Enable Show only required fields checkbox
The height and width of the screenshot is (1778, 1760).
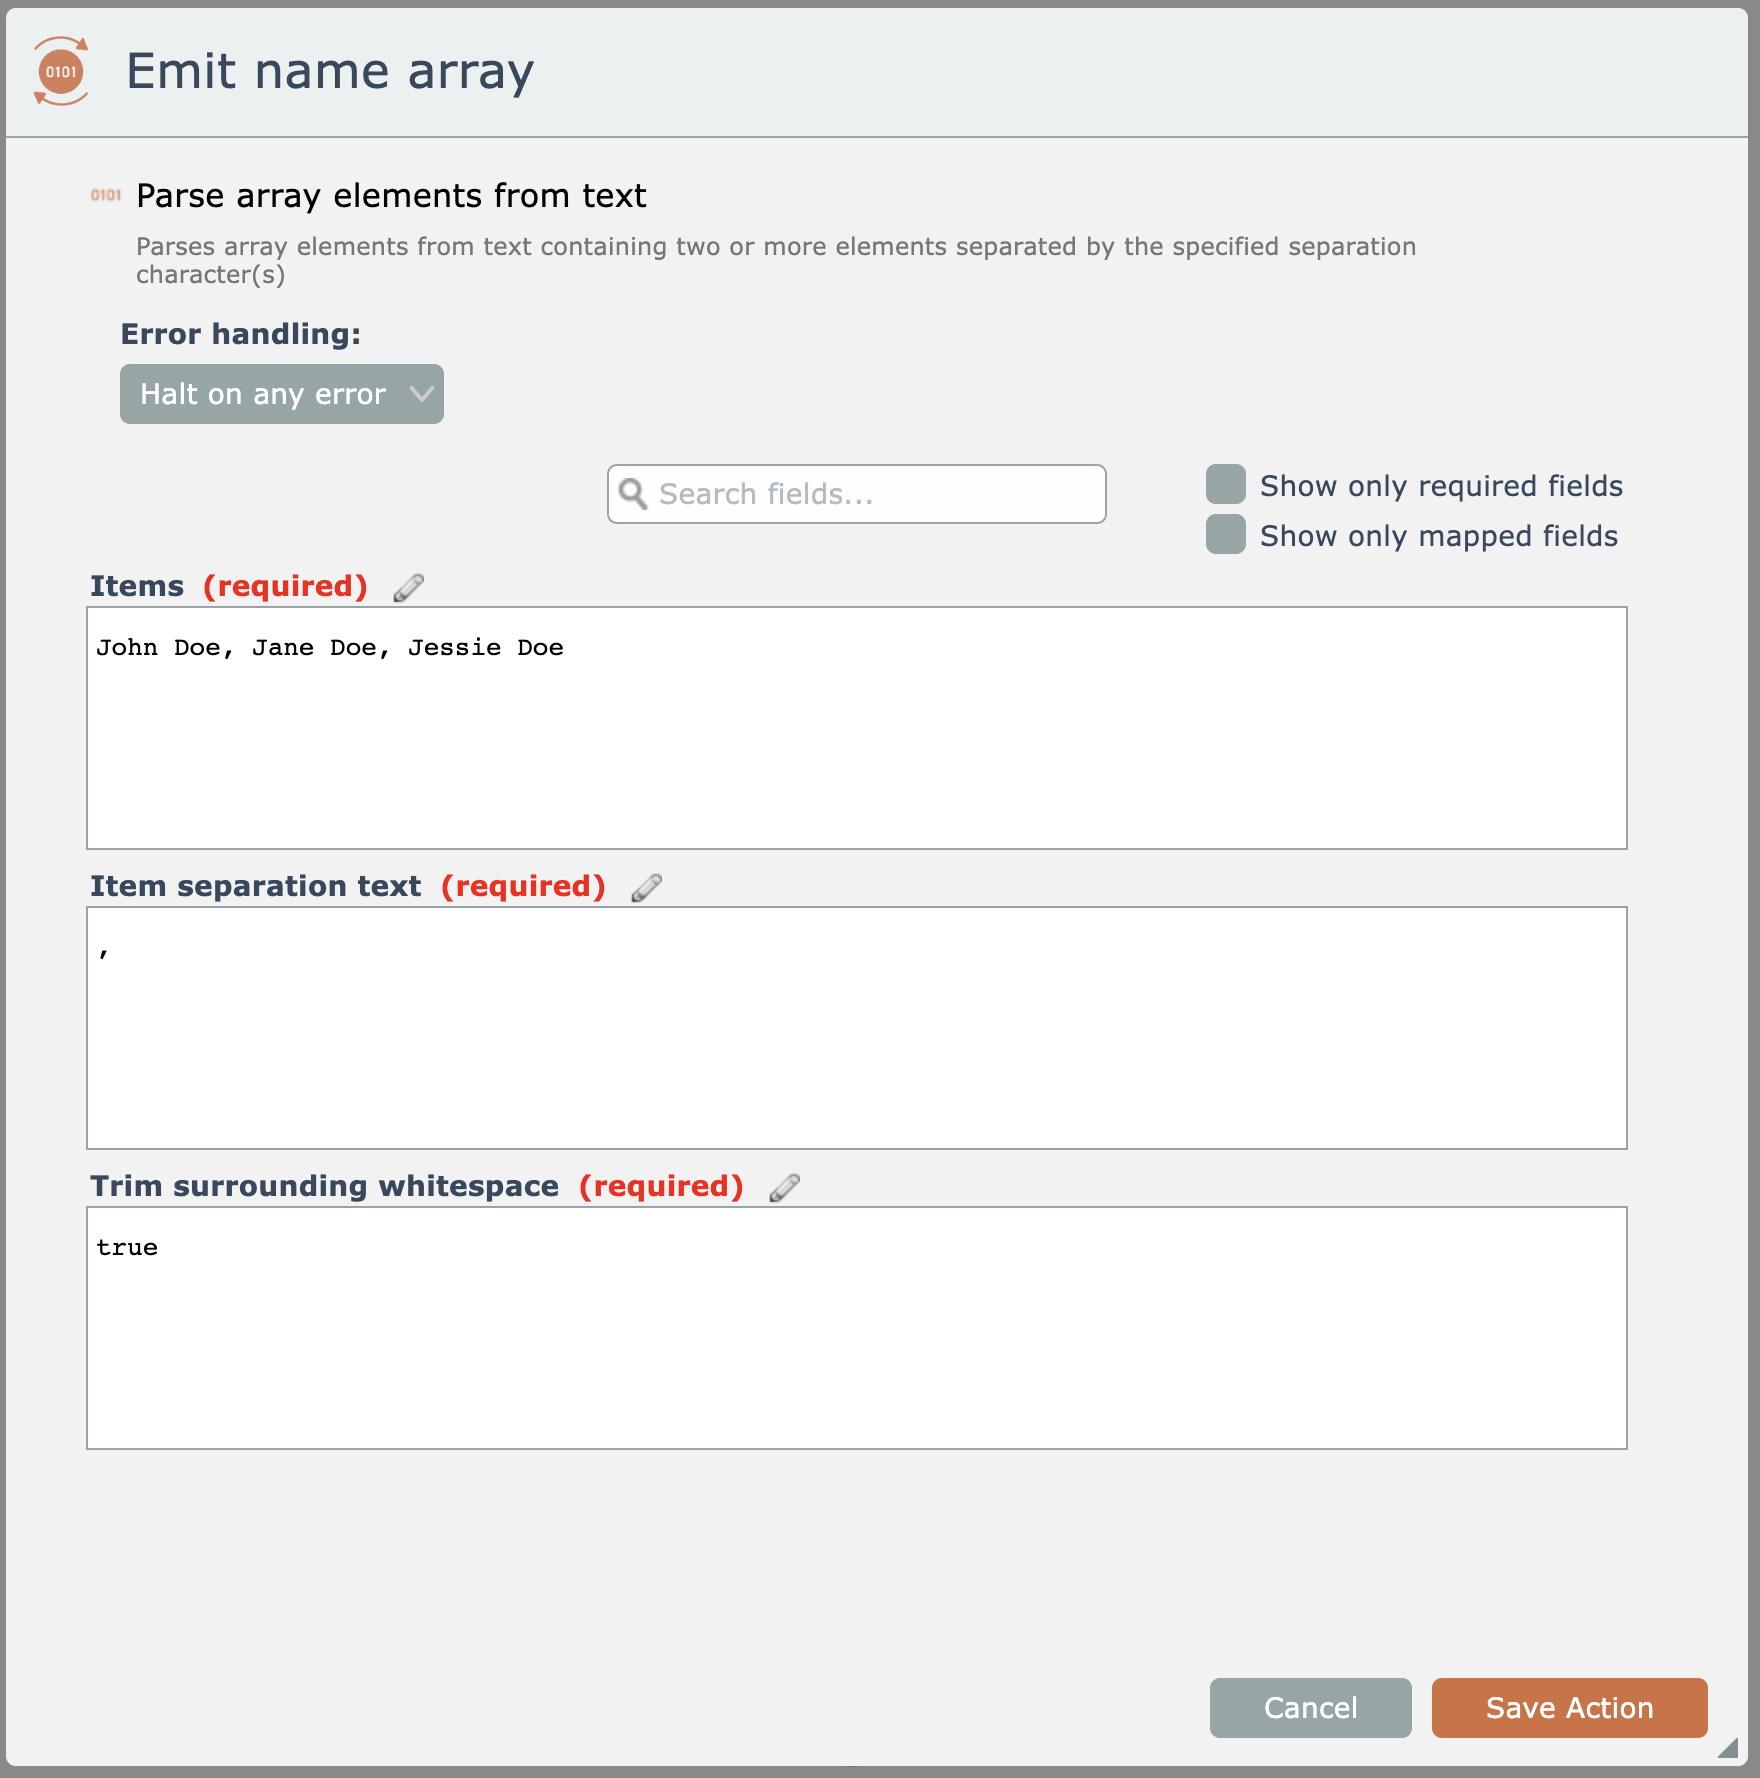pos(1225,484)
